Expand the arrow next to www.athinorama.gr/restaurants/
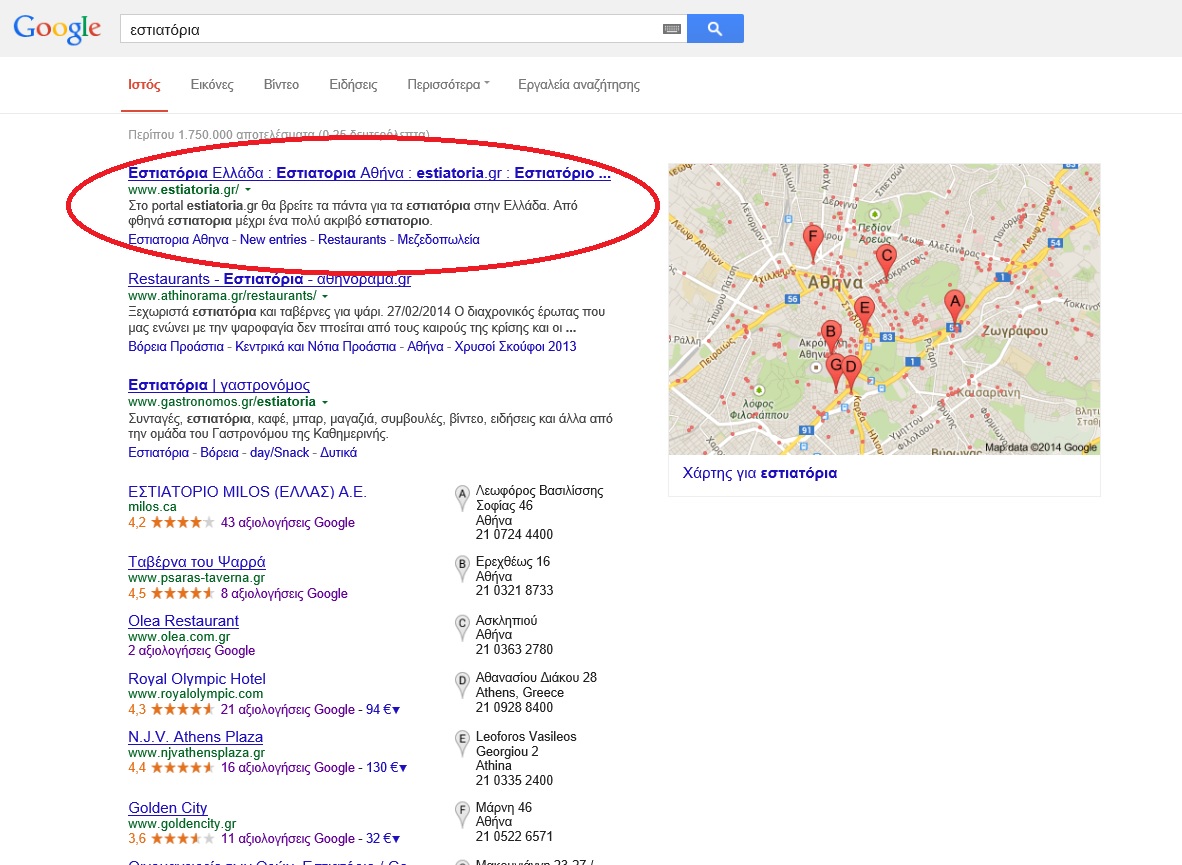Image resolution: width=1182 pixels, height=865 pixels. pyautogui.click(x=325, y=296)
